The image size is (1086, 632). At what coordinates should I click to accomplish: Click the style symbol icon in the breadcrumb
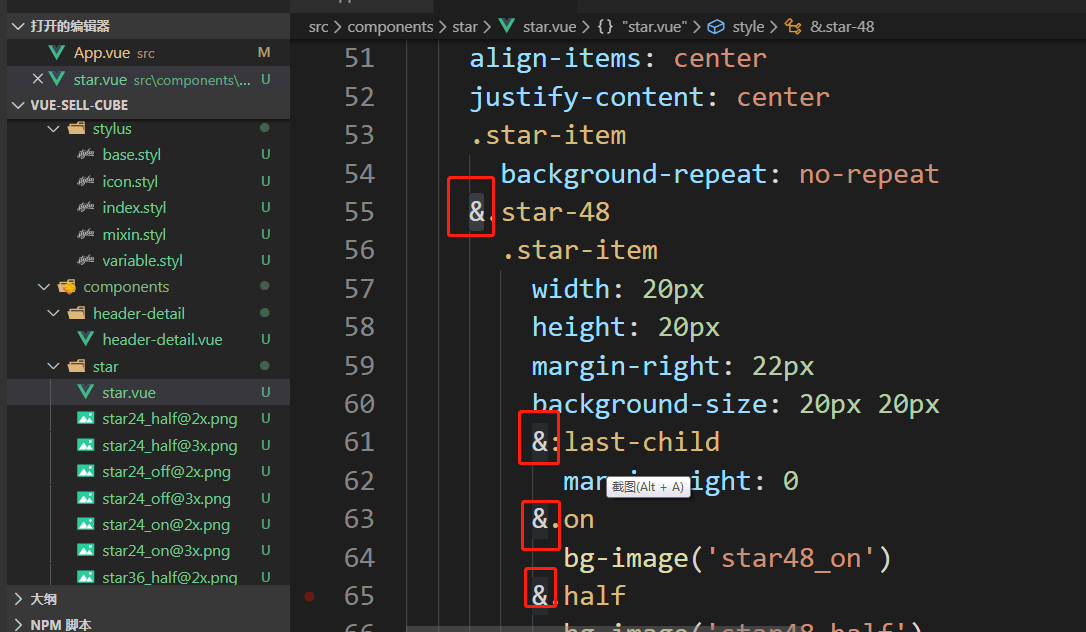coord(715,27)
